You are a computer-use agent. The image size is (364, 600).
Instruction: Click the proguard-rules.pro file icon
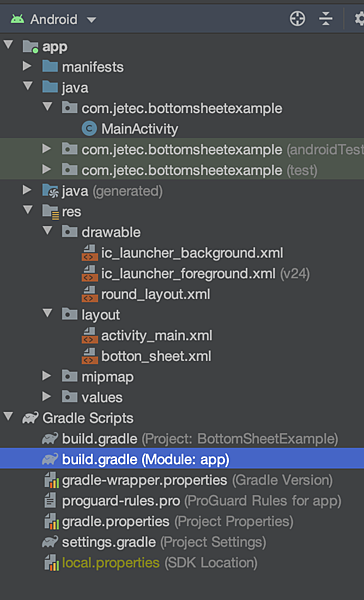50,501
